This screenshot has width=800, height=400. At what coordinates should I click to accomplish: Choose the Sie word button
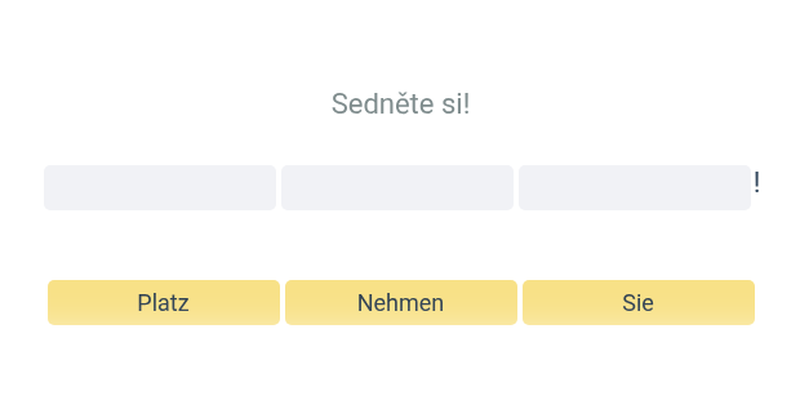638,303
